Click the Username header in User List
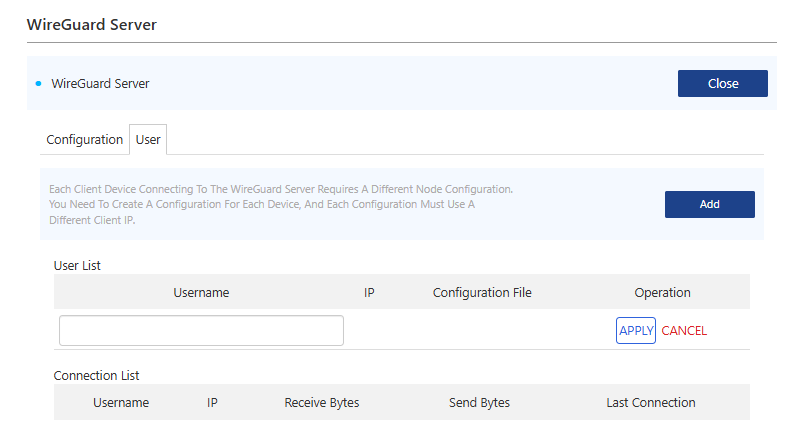This screenshot has width=807, height=447. tap(201, 293)
